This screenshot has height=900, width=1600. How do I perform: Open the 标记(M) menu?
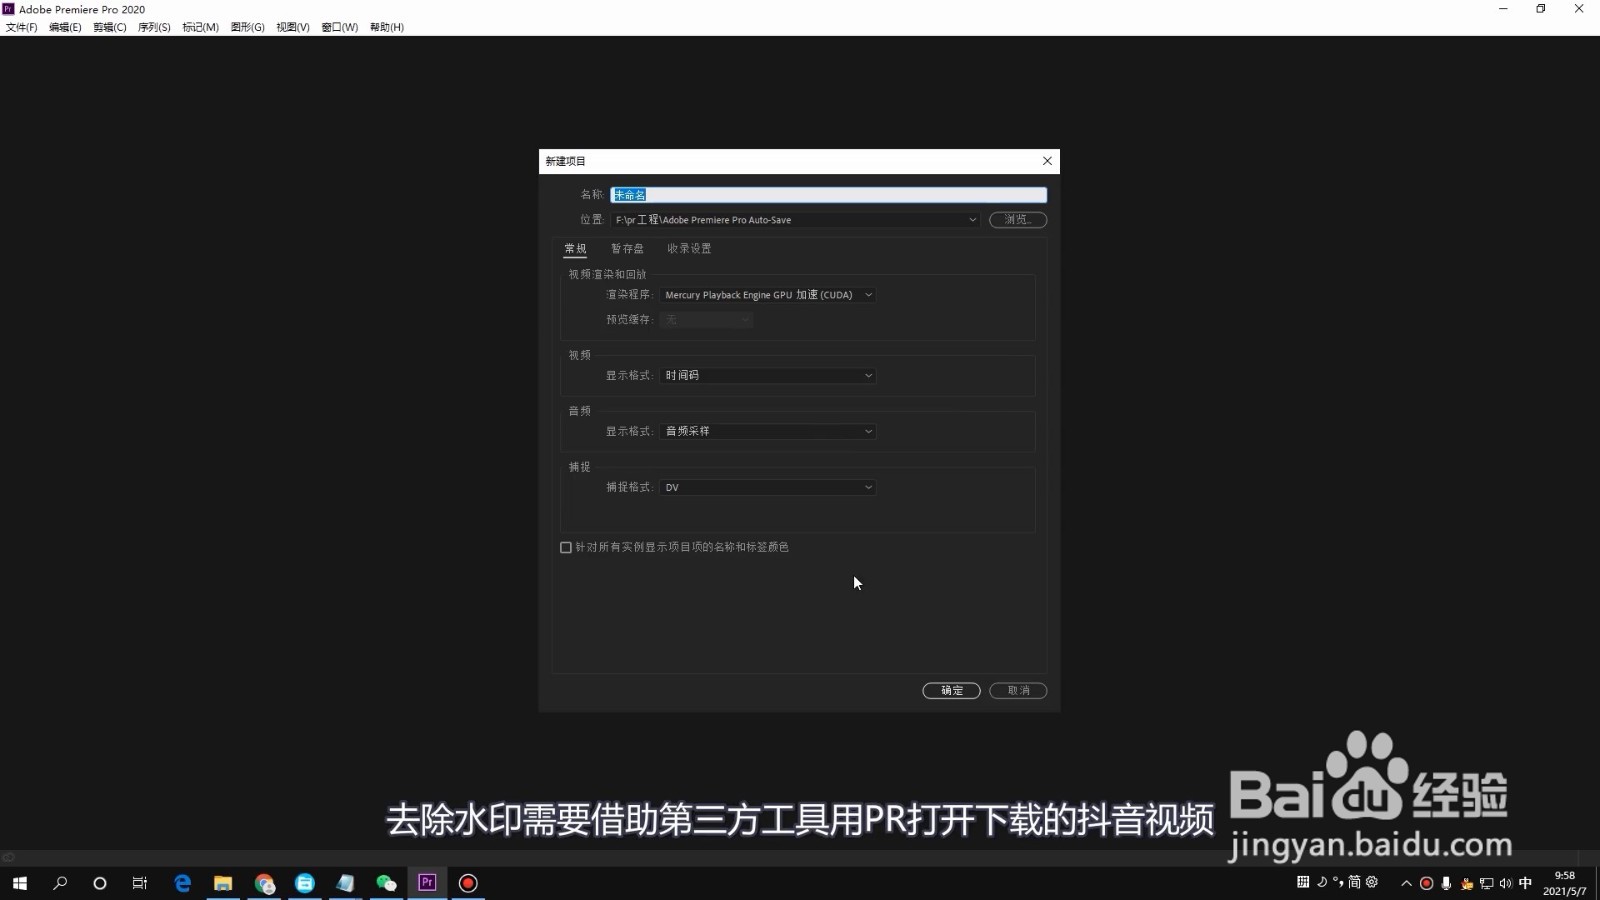(200, 27)
